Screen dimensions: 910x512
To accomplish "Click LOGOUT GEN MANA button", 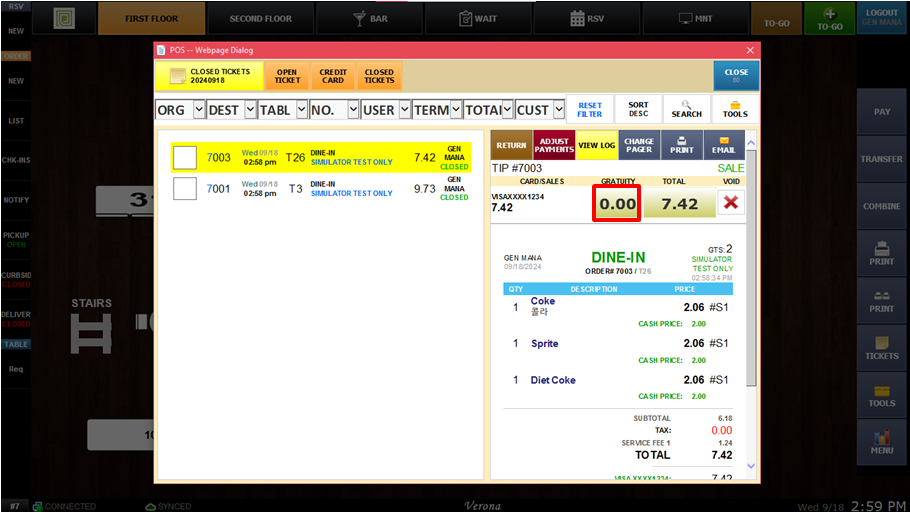I will point(882,18).
